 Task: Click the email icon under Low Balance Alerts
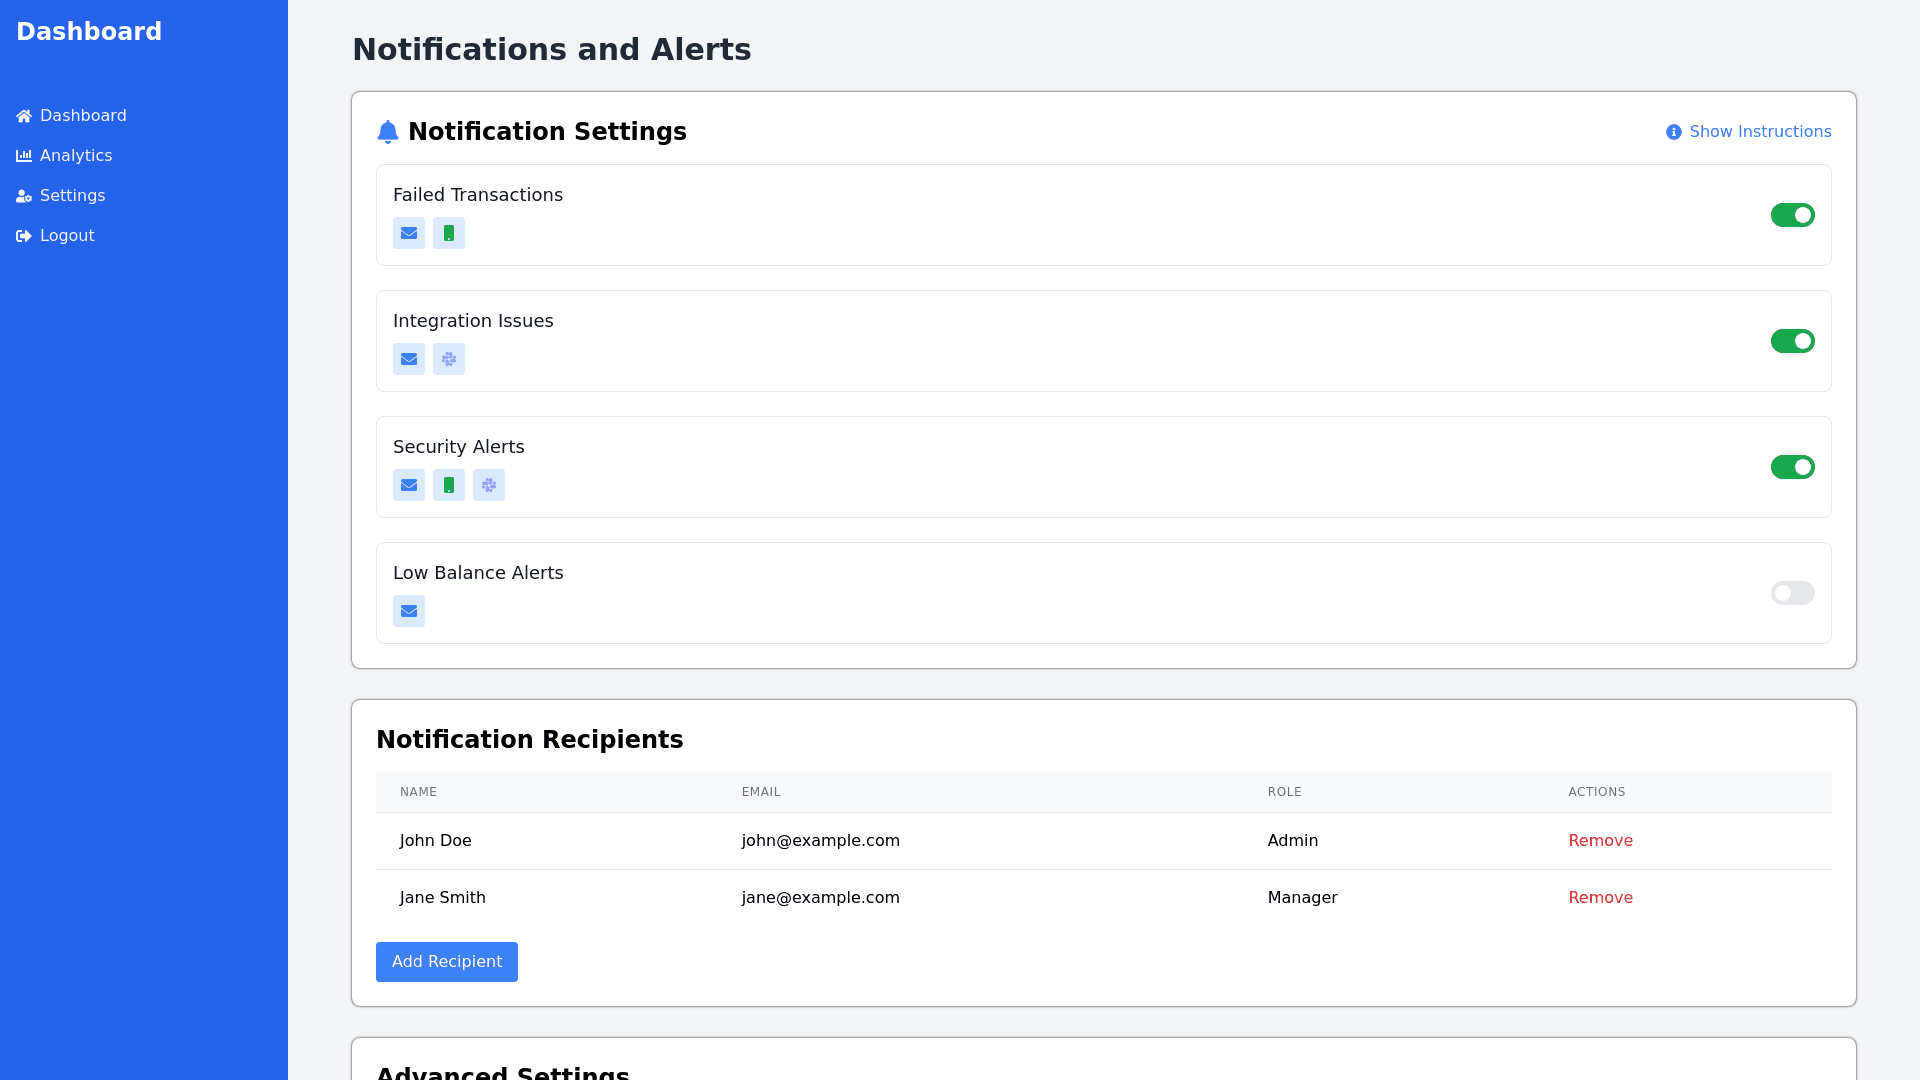tap(409, 611)
